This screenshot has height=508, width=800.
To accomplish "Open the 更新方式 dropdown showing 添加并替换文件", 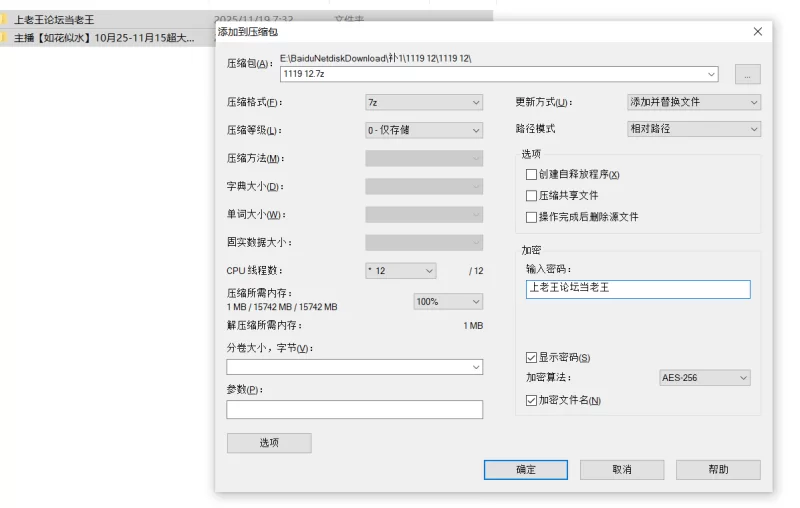I will coord(694,102).
